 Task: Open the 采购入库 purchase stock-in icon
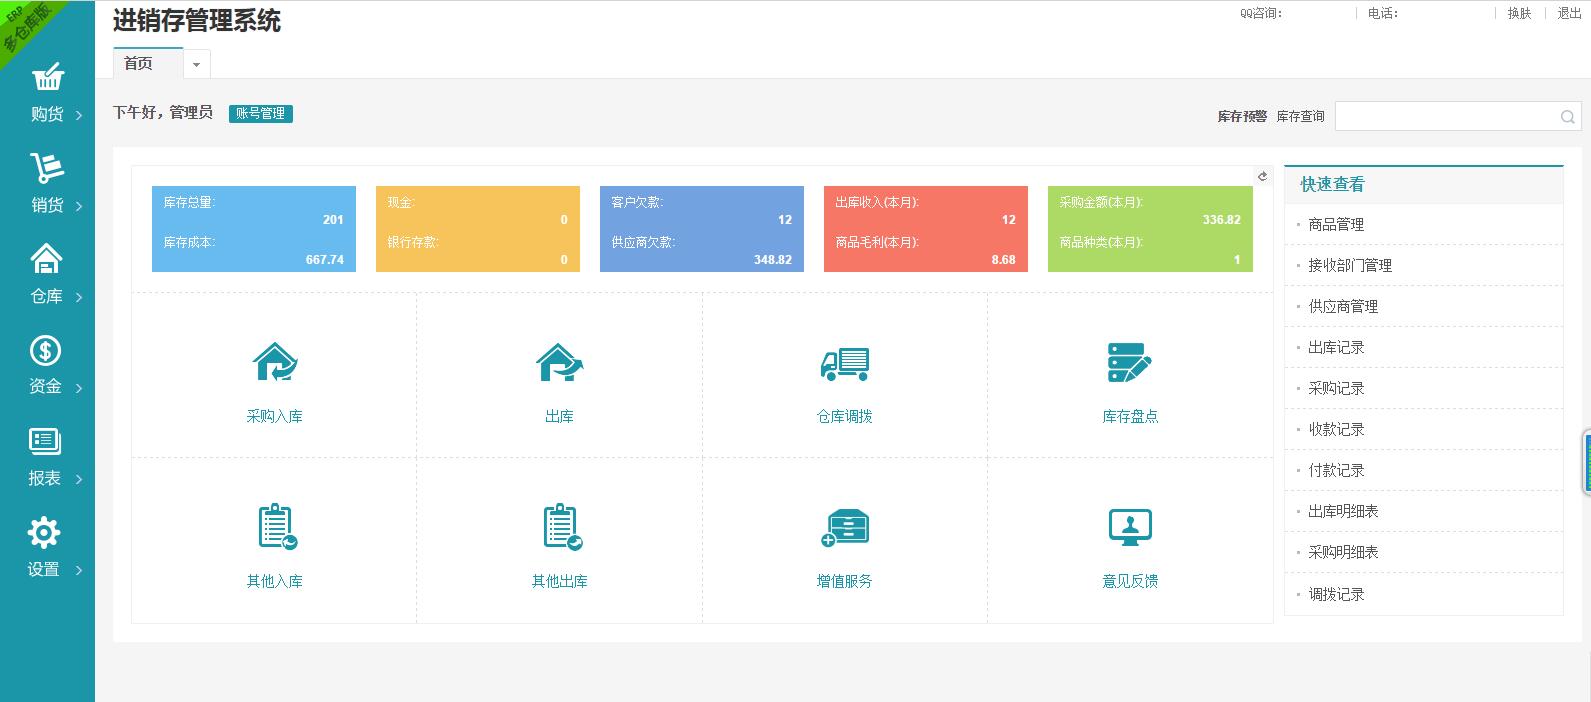[x=274, y=362]
